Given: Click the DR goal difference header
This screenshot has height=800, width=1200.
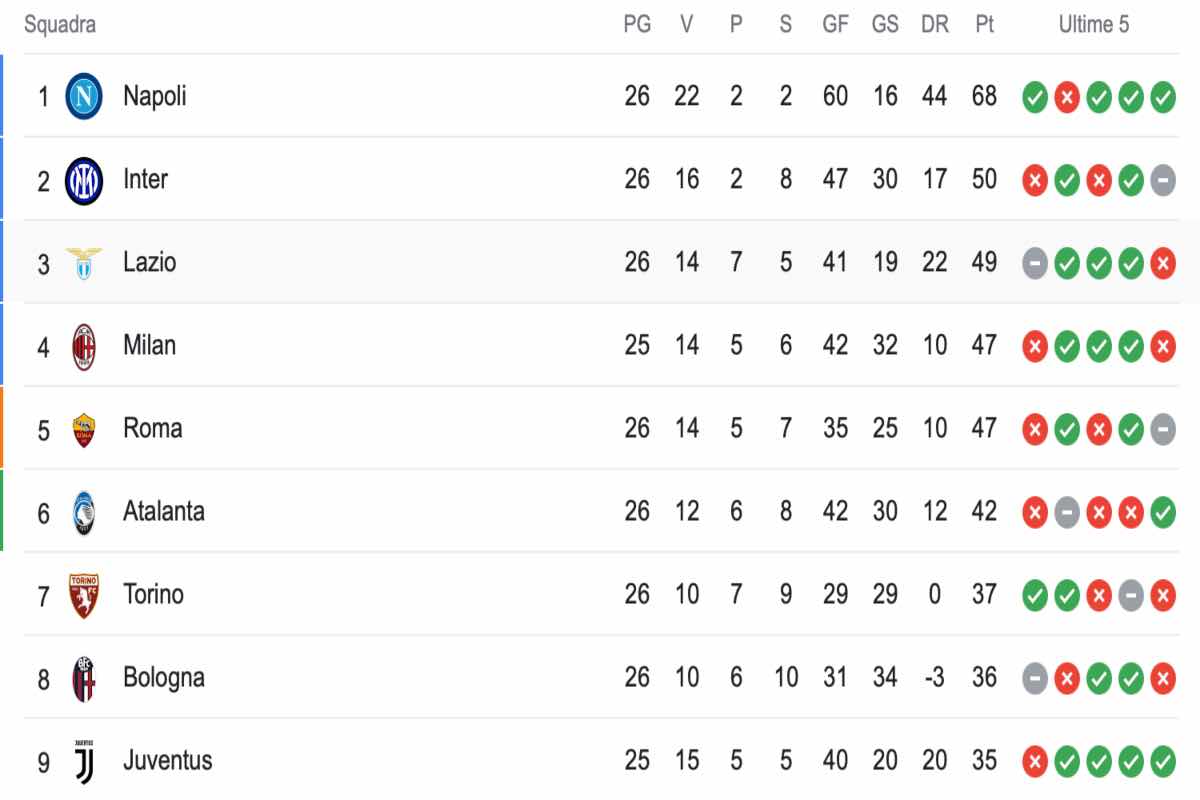Looking at the screenshot, I should (x=935, y=25).
